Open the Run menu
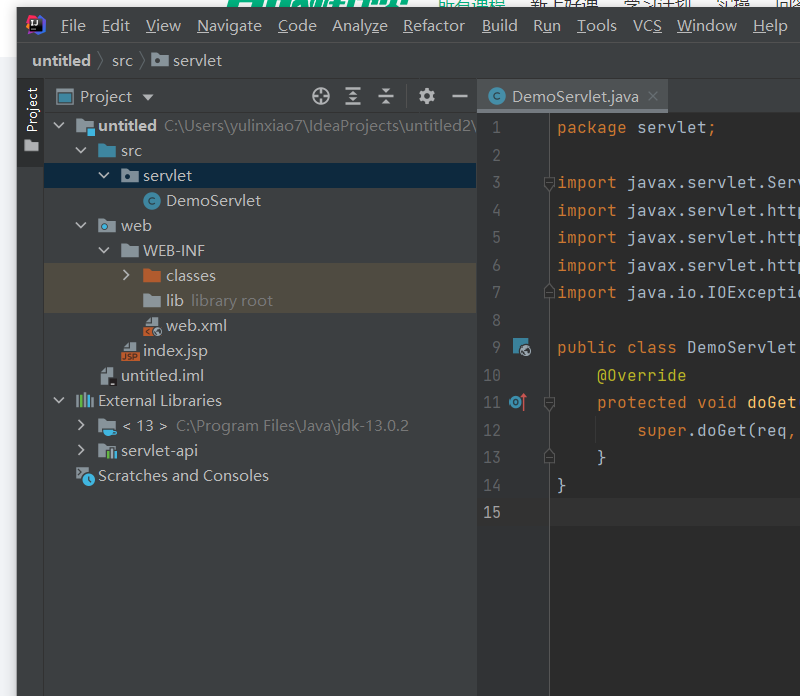 [x=547, y=26]
